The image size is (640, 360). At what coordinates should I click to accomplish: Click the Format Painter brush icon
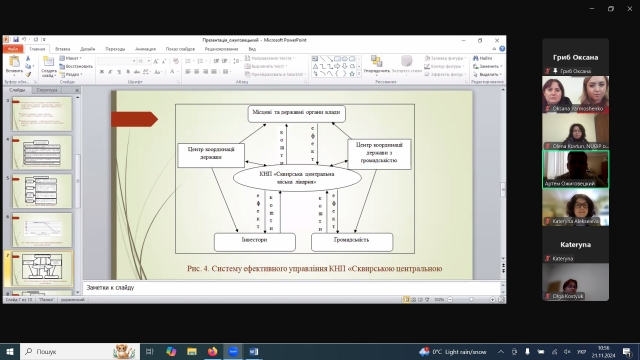click(x=28, y=74)
